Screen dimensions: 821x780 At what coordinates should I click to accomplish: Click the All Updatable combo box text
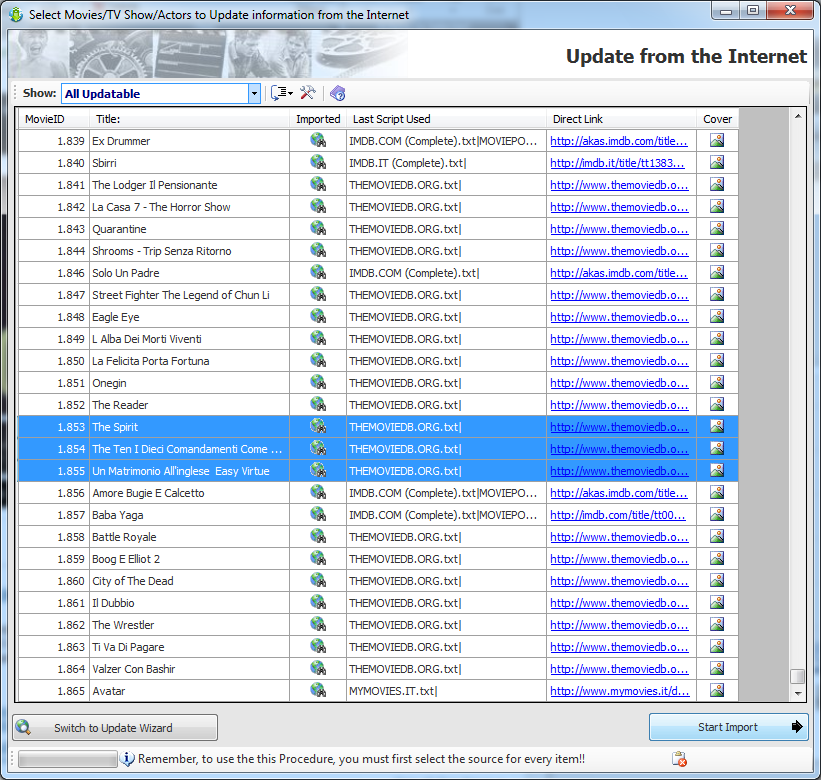coord(103,94)
